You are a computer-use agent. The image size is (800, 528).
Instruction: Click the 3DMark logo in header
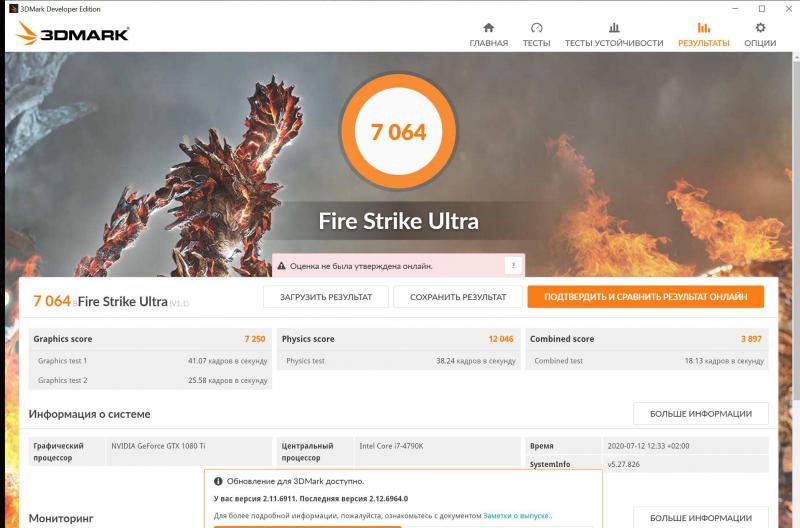72,34
